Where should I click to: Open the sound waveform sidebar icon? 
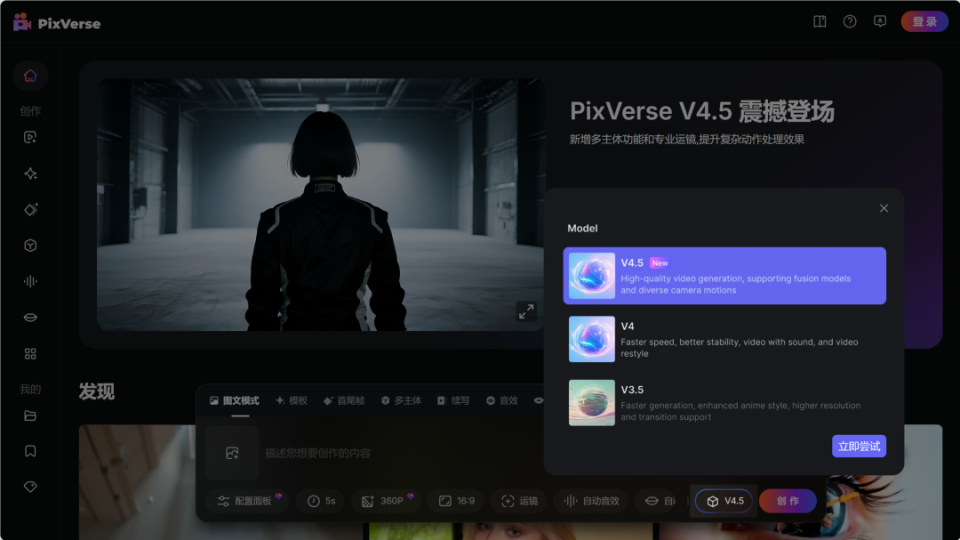coord(30,281)
